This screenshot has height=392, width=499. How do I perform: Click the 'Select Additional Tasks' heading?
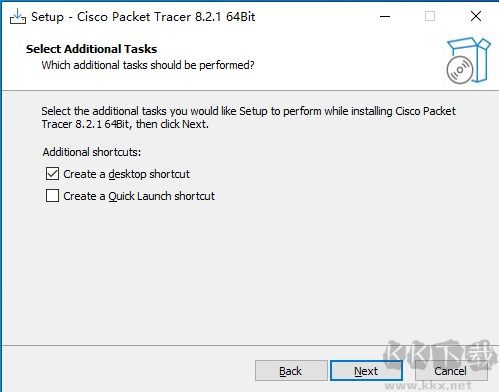91,49
